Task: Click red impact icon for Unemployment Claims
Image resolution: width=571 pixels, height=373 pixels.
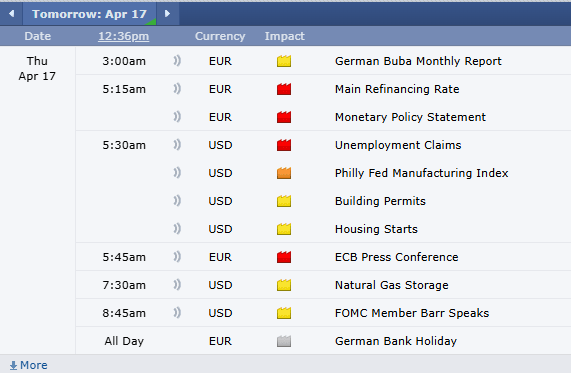Action: pyautogui.click(x=284, y=145)
